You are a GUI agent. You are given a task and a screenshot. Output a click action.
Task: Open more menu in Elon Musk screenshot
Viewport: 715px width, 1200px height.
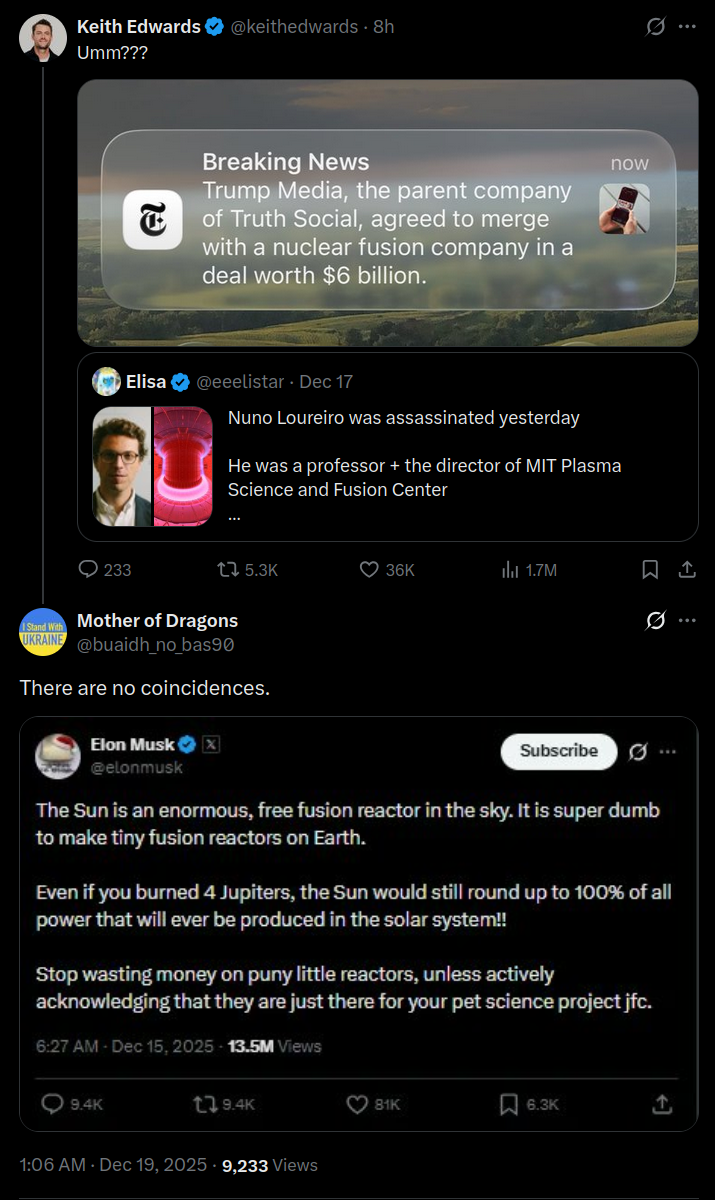point(668,752)
